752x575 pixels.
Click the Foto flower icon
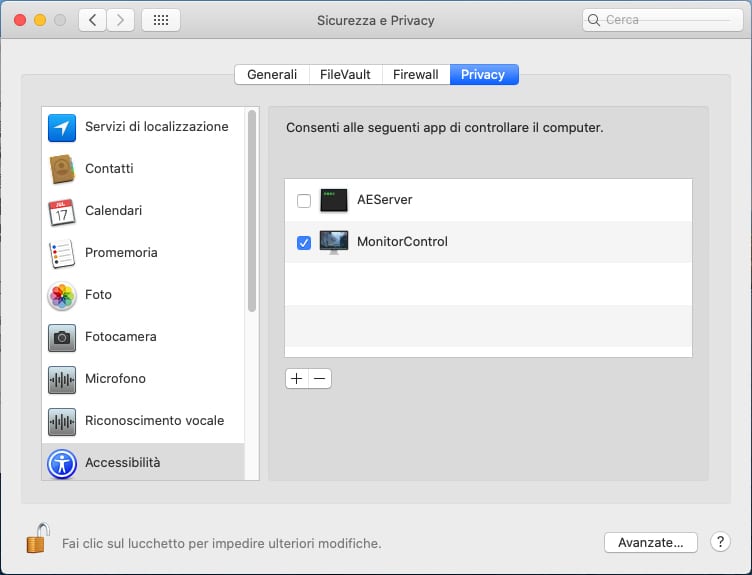click(x=62, y=295)
